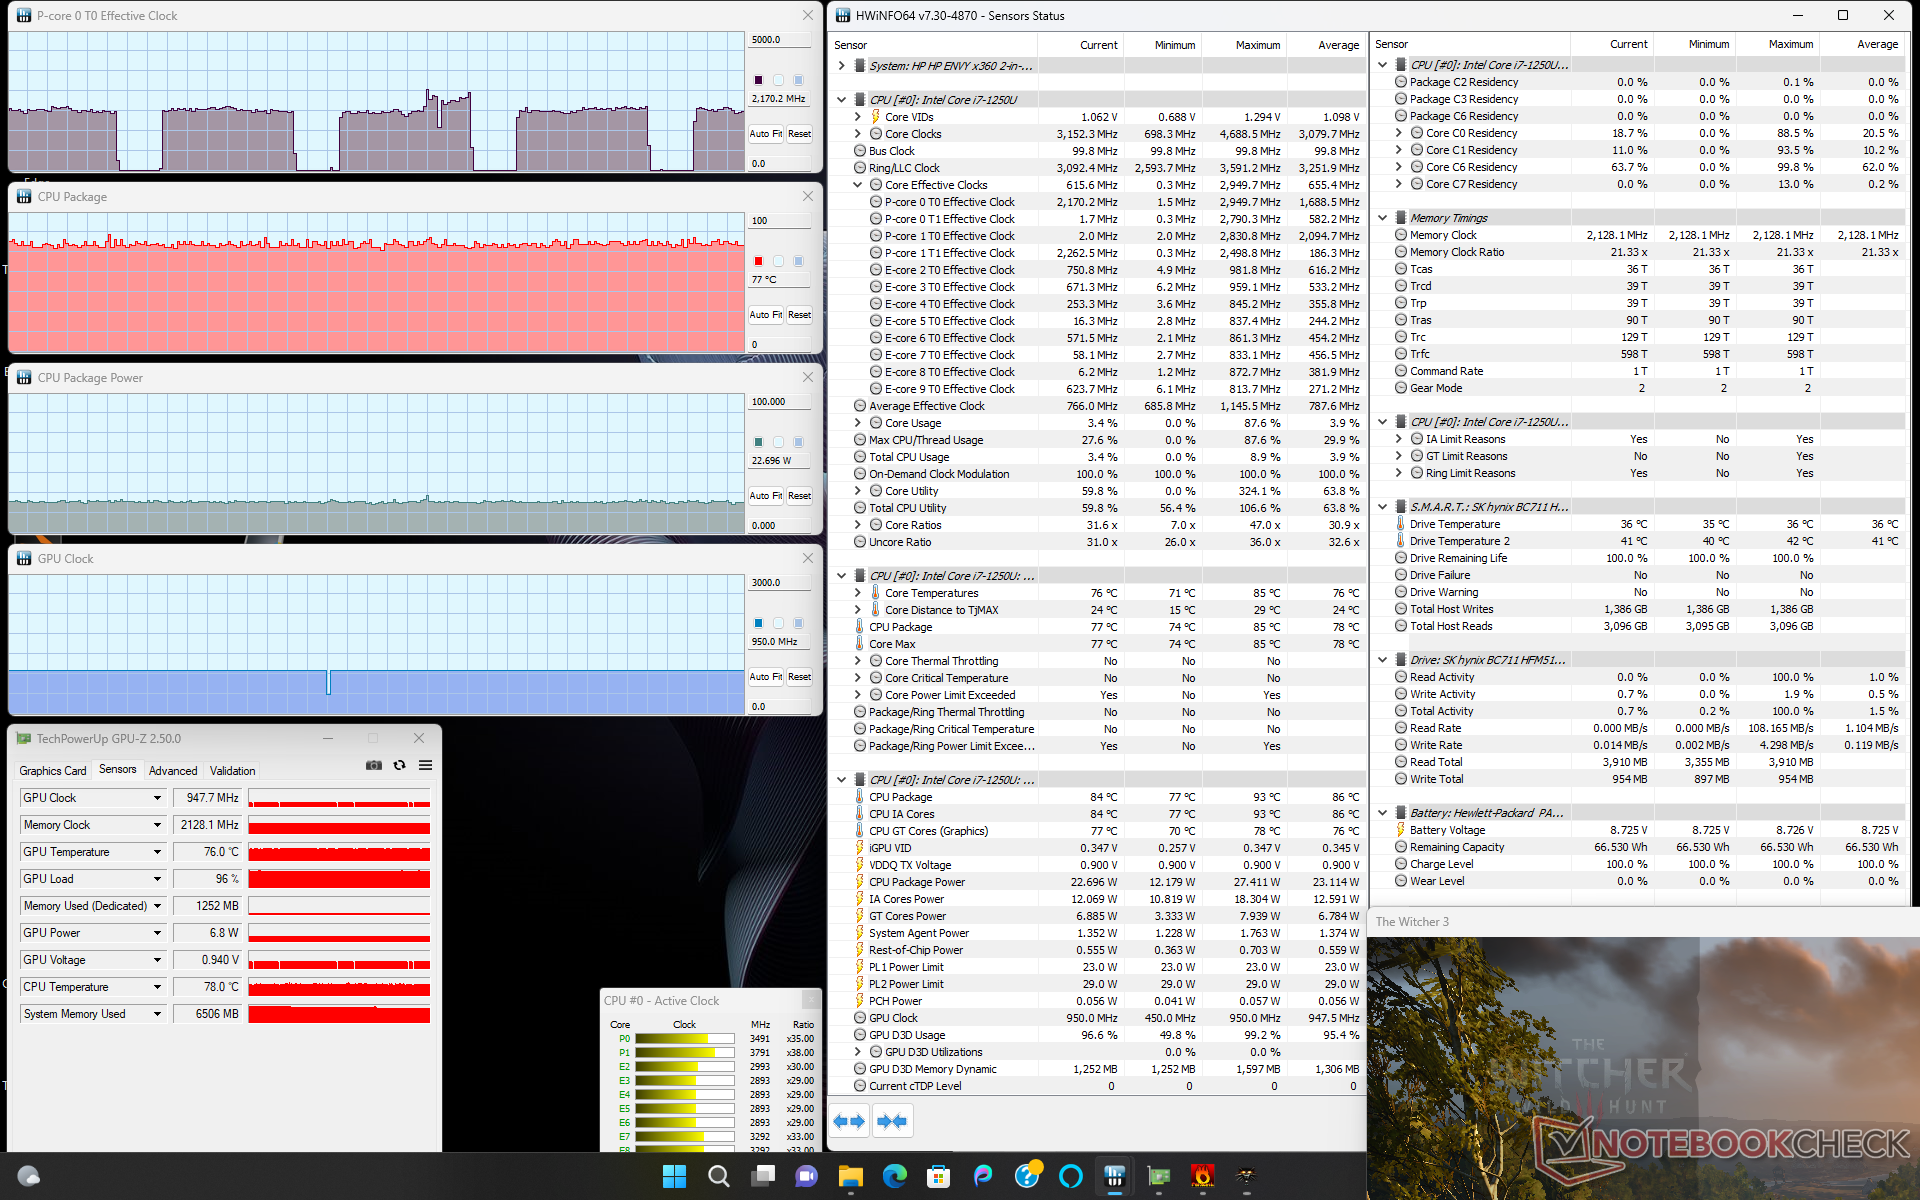This screenshot has height=1200, width=1920.
Task: Pick graph color in CPU Package Power window
Action: (758, 442)
